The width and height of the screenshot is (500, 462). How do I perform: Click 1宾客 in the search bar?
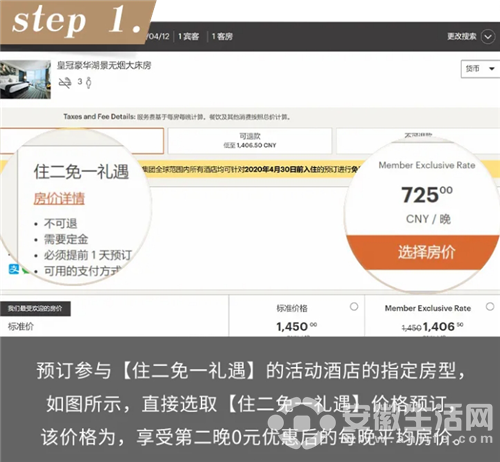[x=189, y=37]
